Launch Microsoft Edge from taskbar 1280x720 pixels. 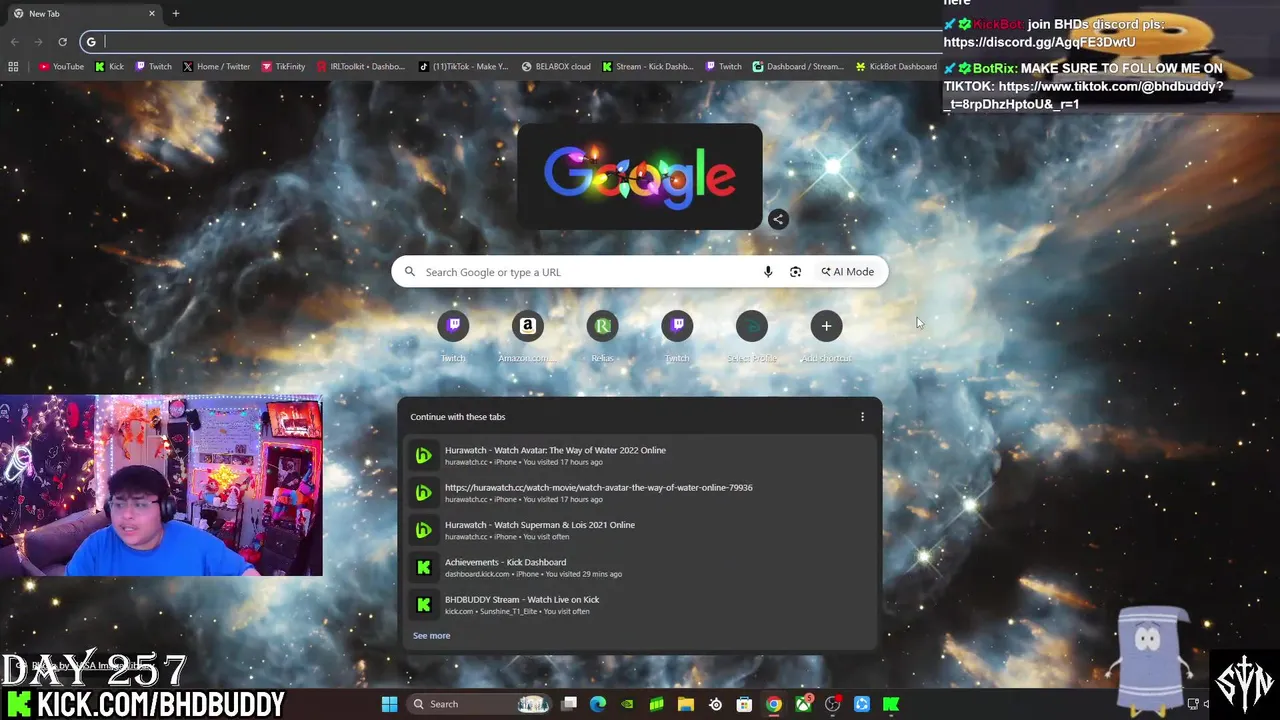click(598, 704)
